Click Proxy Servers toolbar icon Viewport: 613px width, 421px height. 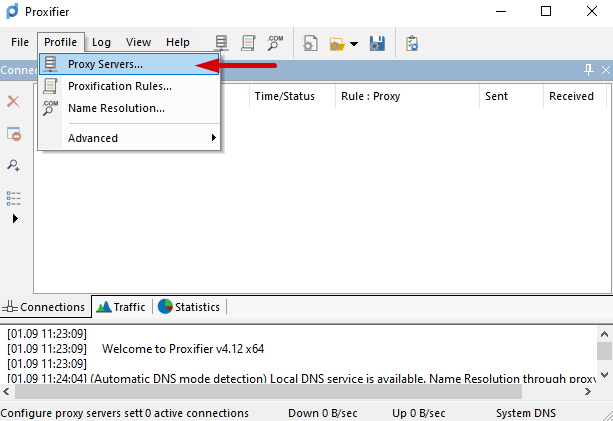(222, 43)
